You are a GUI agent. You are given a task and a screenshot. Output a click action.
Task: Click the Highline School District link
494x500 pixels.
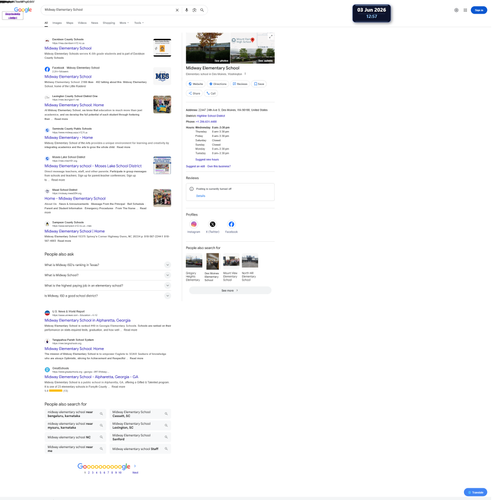(x=212, y=116)
